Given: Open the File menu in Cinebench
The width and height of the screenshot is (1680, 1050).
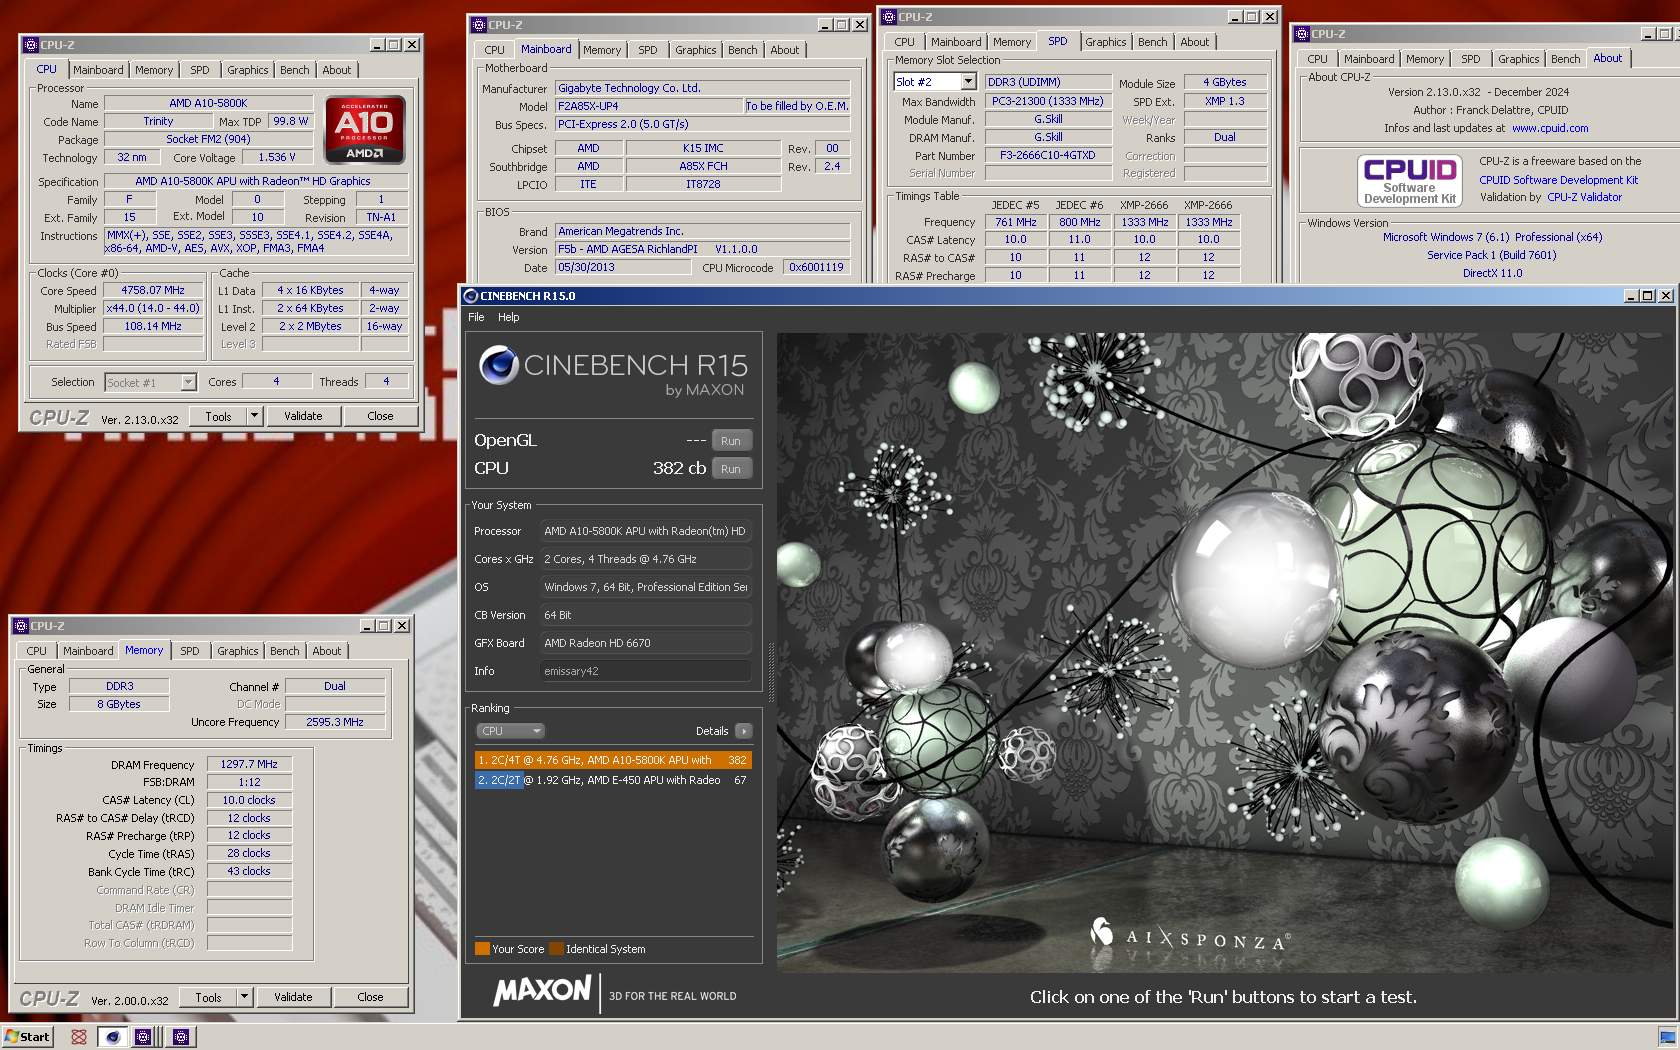Looking at the screenshot, I should [476, 317].
